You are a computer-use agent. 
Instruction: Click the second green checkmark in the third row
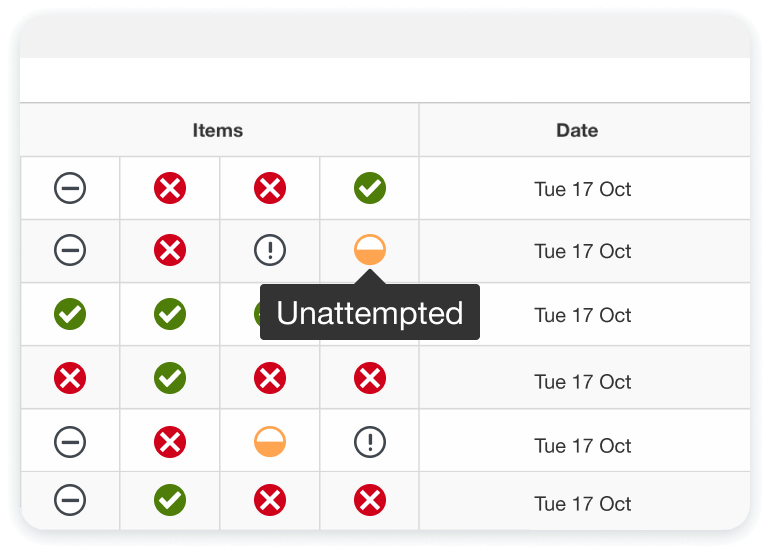pos(170,314)
